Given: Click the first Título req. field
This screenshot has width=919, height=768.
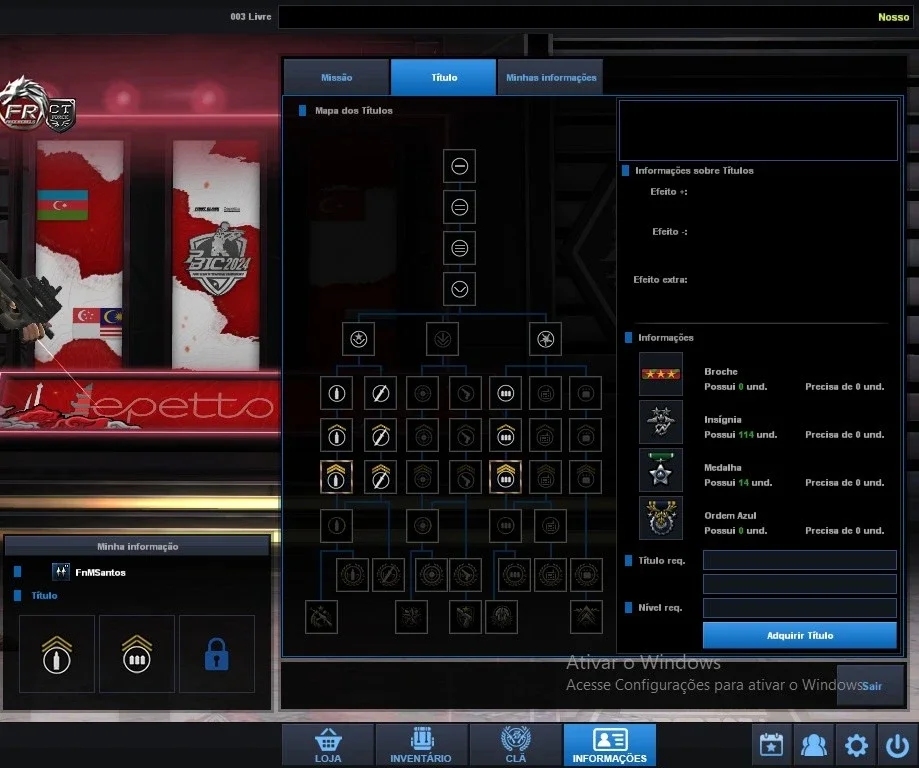Looking at the screenshot, I should pyautogui.click(x=799, y=560).
